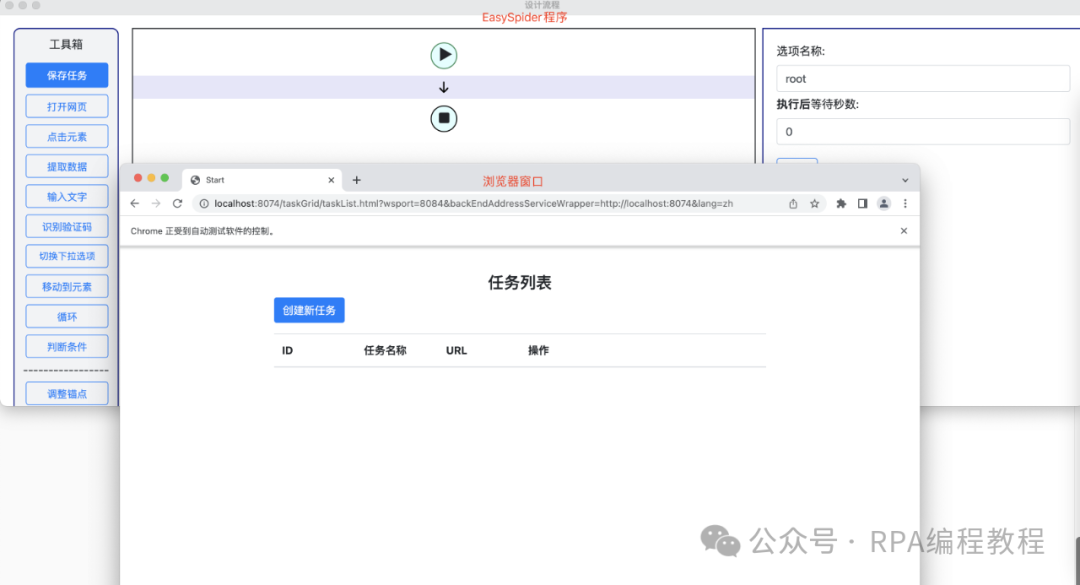Dismiss the Chrome automation notice bar
Screen dimensions: 1080x585
904,231
